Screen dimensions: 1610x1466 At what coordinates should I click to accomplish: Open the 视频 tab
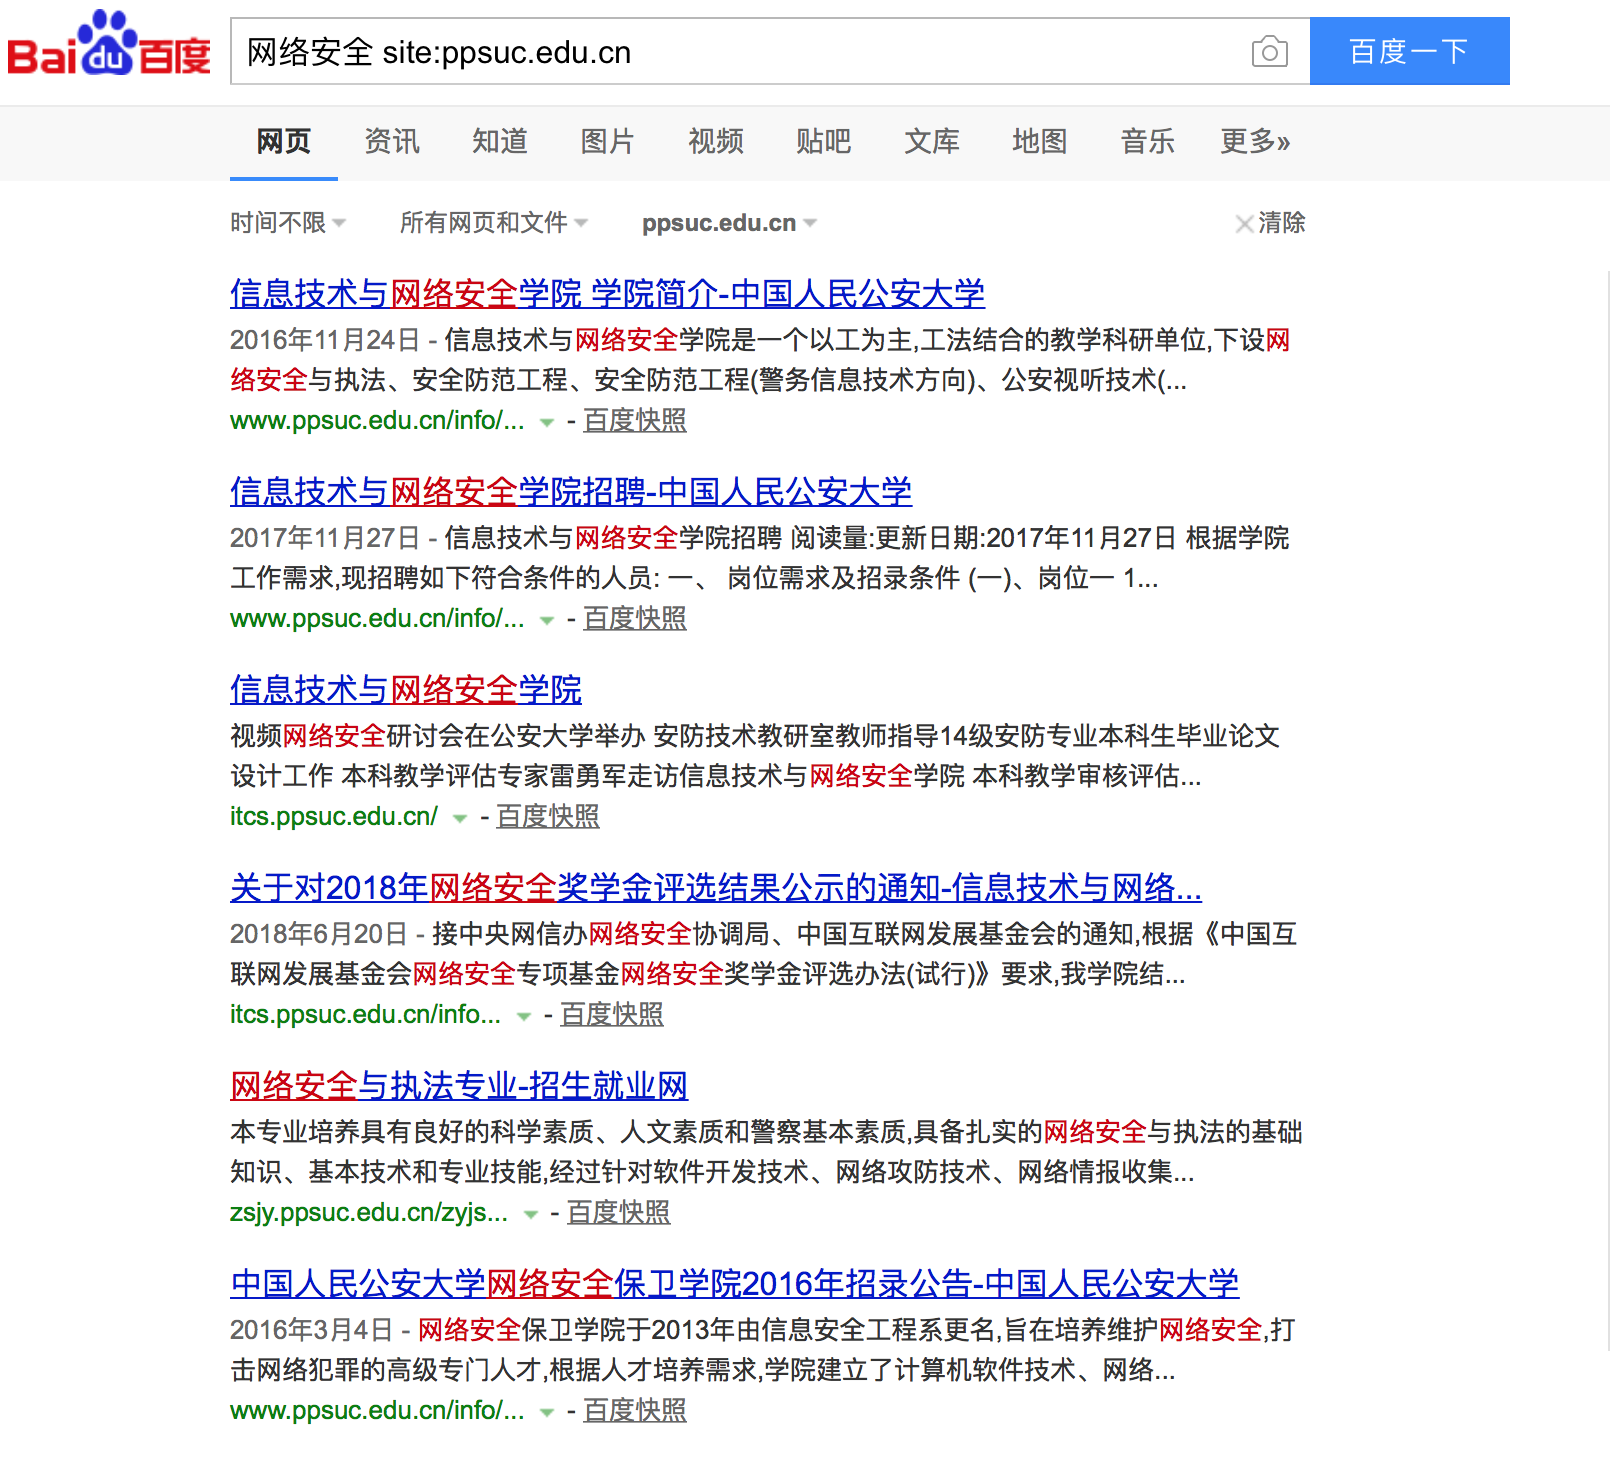coord(716,141)
